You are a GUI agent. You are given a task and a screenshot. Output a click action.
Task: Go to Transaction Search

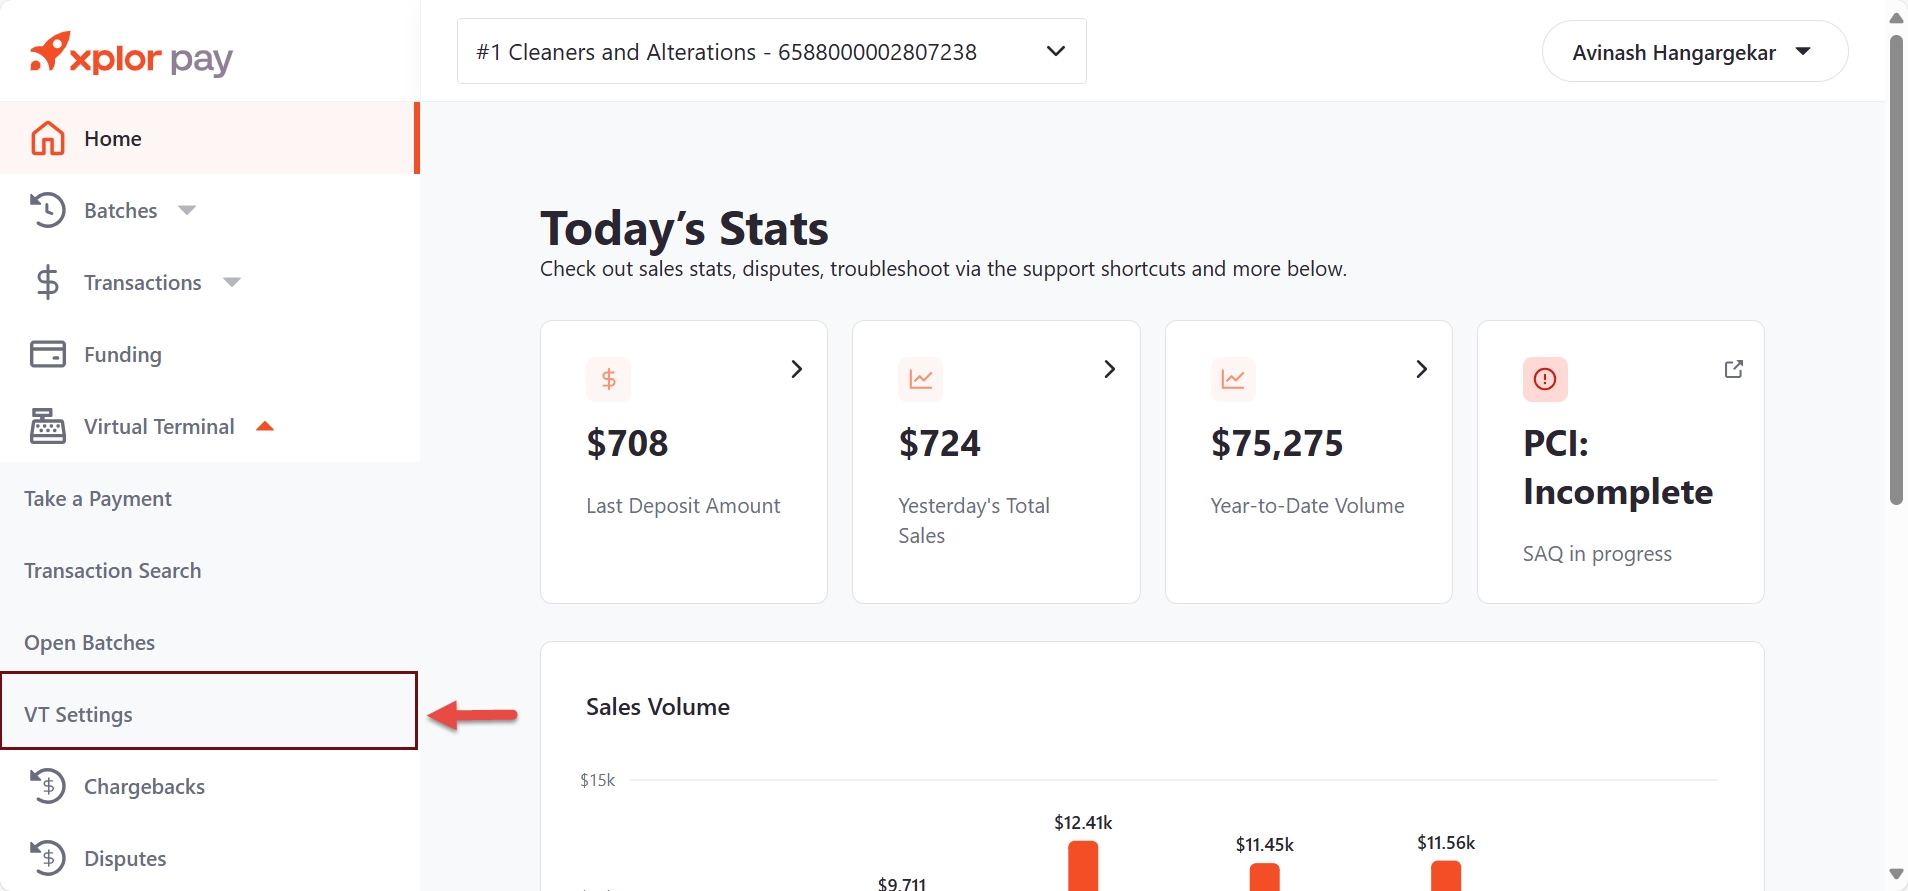(113, 570)
